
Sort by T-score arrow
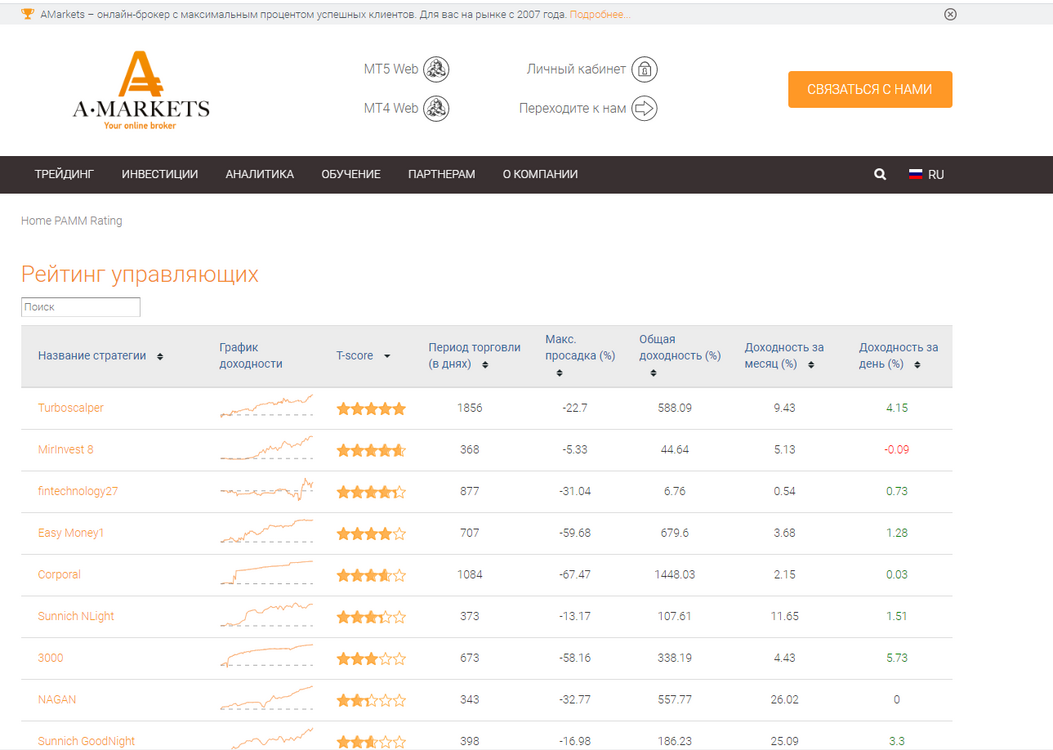(x=387, y=356)
